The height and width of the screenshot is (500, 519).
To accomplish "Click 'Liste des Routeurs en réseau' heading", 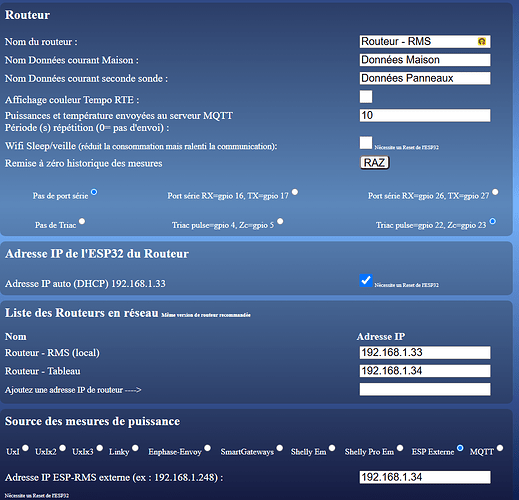I will click(82, 313).
